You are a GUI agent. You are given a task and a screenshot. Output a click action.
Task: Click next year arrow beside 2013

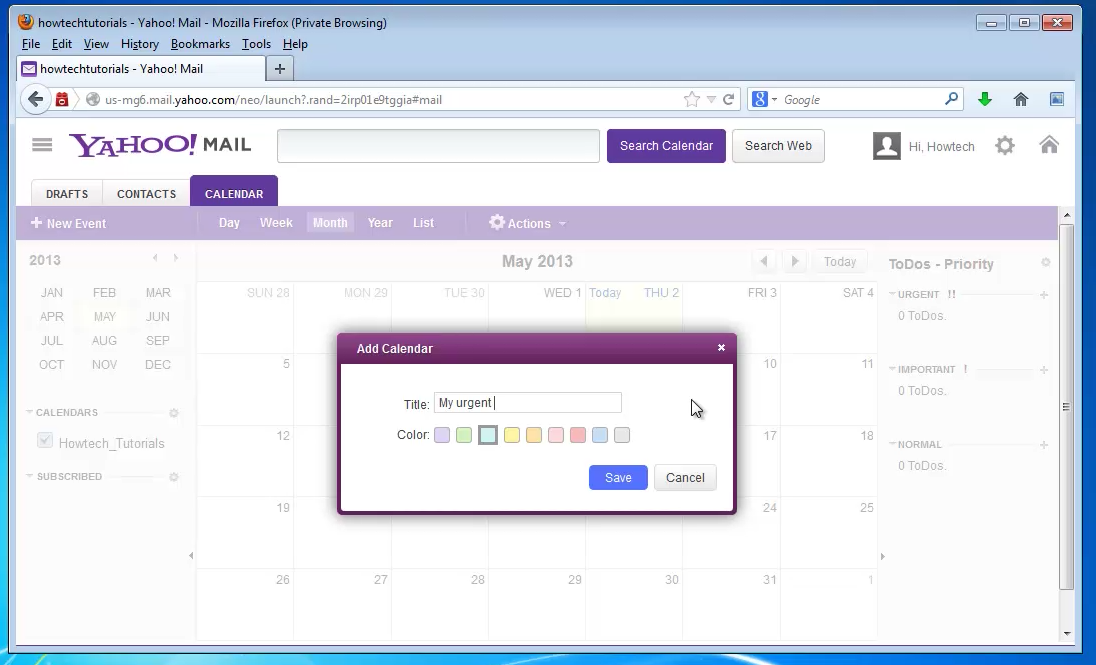(175, 258)
